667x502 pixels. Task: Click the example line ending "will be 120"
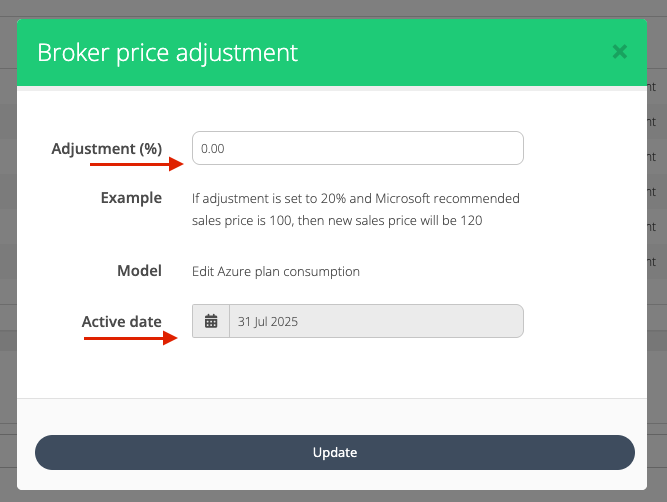tap(337, 220)
